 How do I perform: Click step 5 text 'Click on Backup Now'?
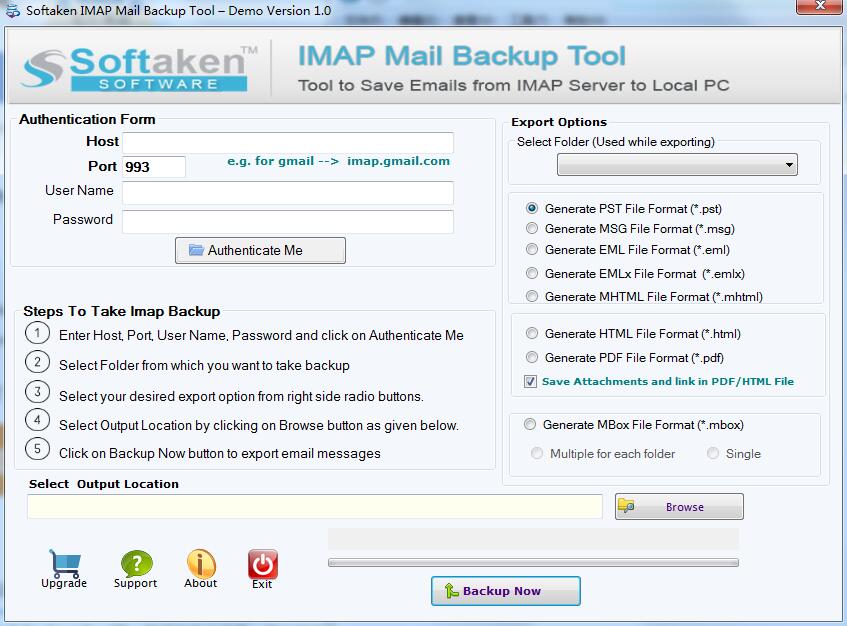(220, 454)
